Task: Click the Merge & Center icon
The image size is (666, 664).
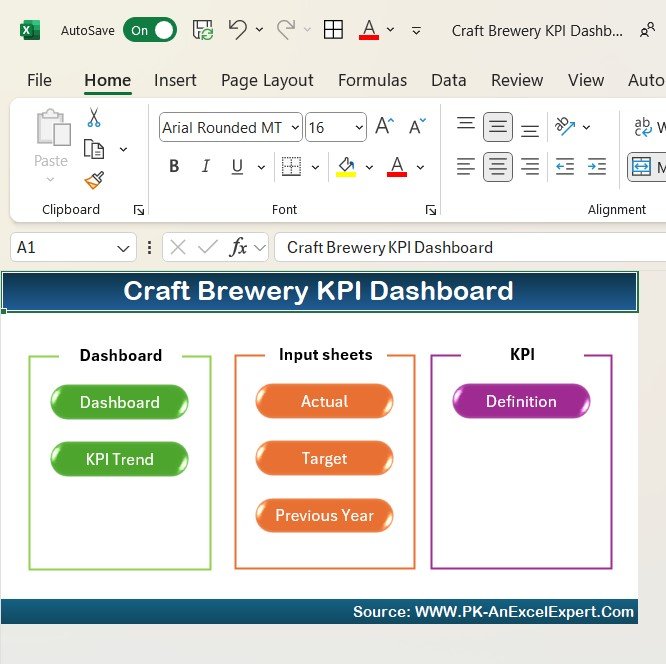Action: (641, 166)
